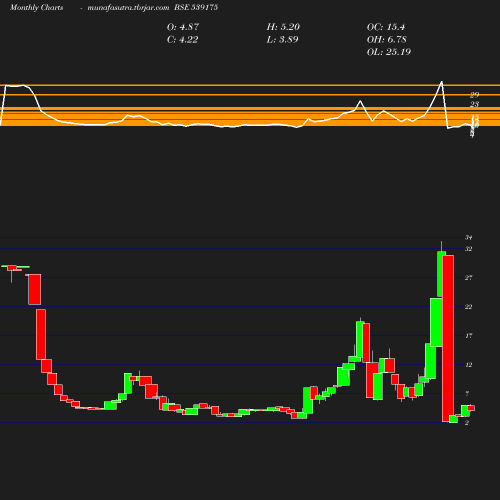The width and height of the screenshot is (500, 500).
Task: Click the 'OC: 15.4' reading
Action: 386,27
